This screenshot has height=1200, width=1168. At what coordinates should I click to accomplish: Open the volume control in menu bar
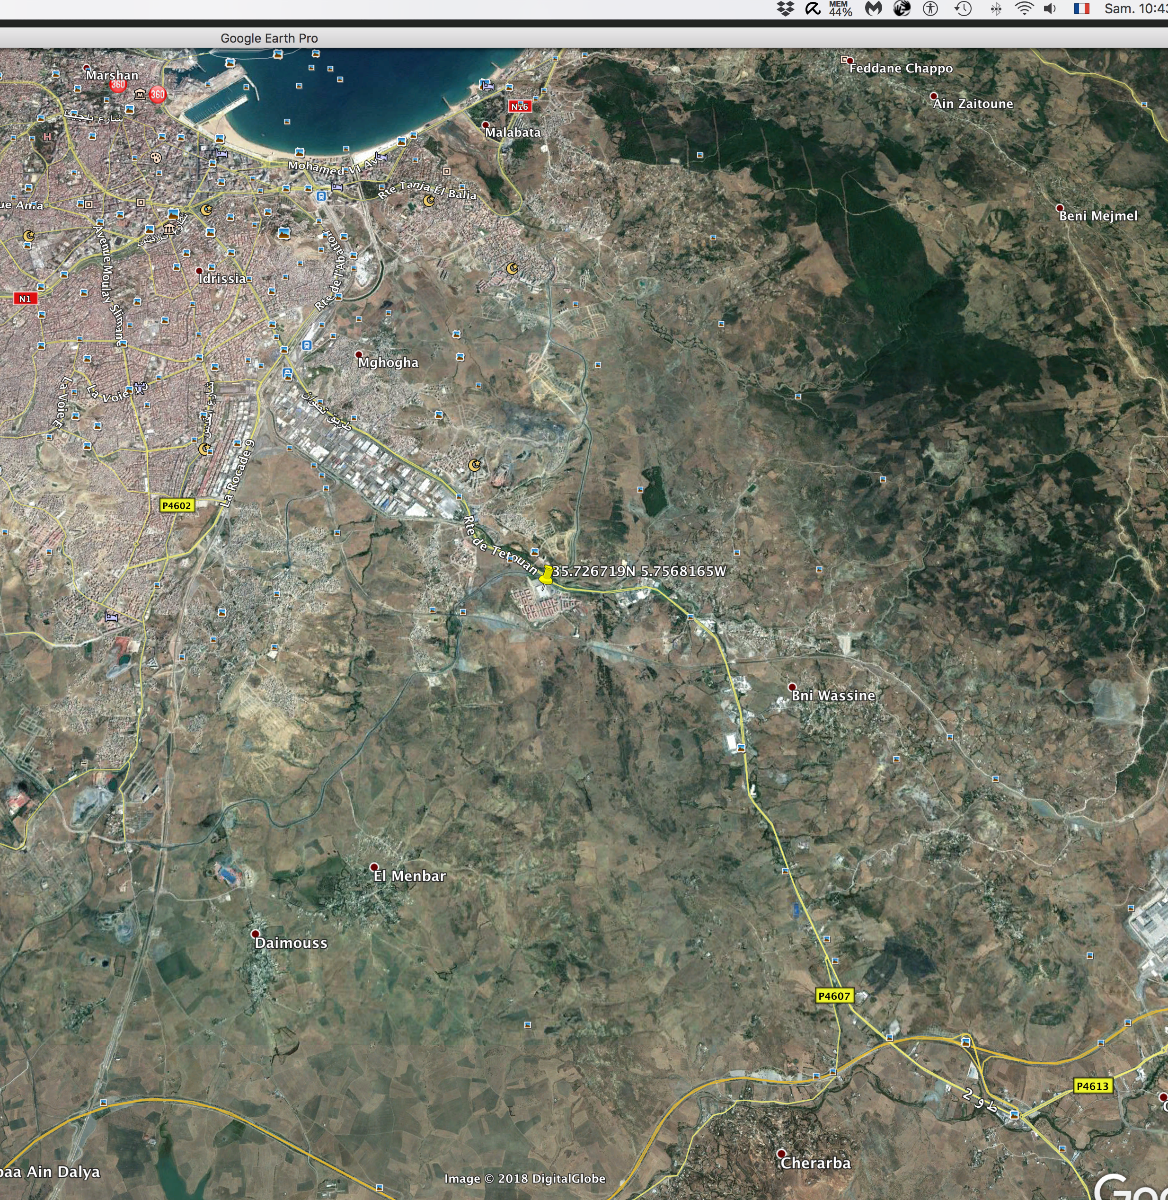(1050, 9)
